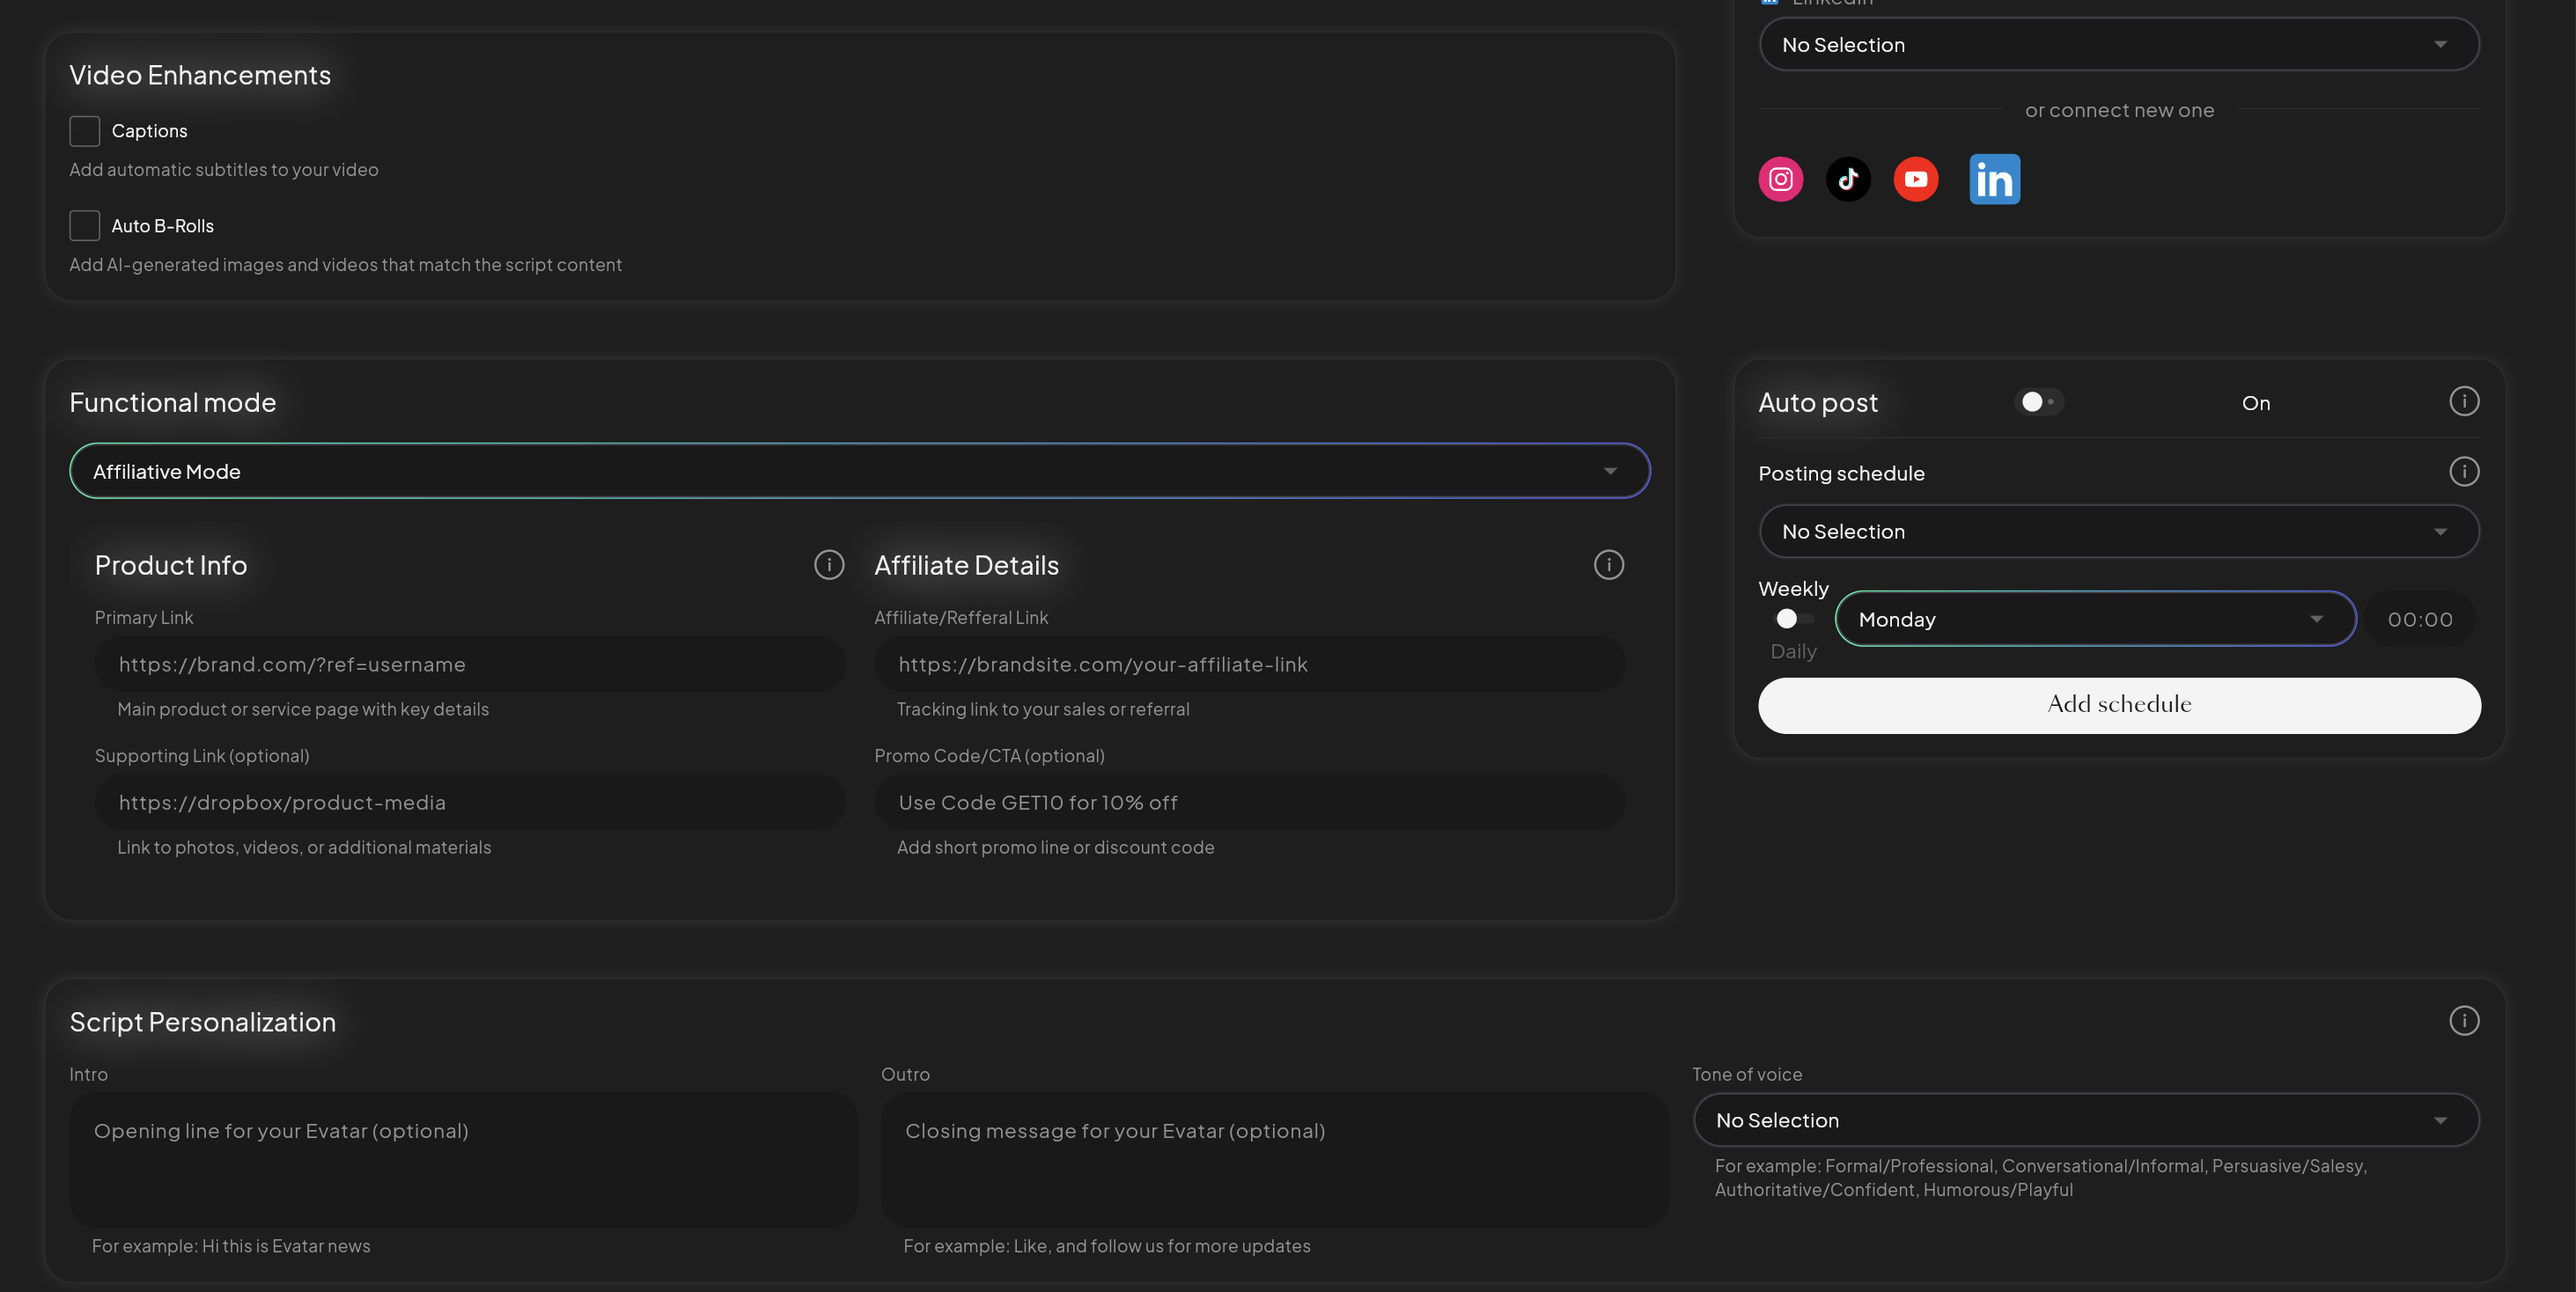Toggle Auto post on
This screenshot has height=1292, width=2576.
coord(2038,401)
